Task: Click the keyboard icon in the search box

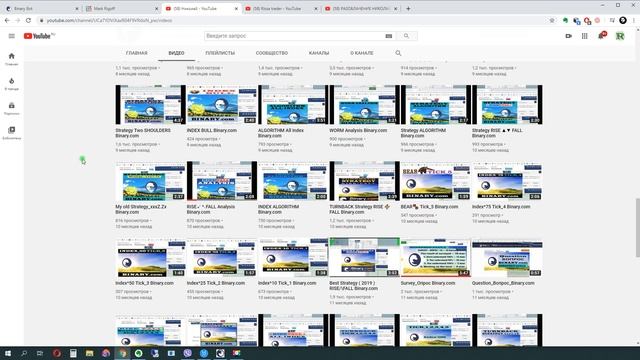Action: click(x=389, y=36)
